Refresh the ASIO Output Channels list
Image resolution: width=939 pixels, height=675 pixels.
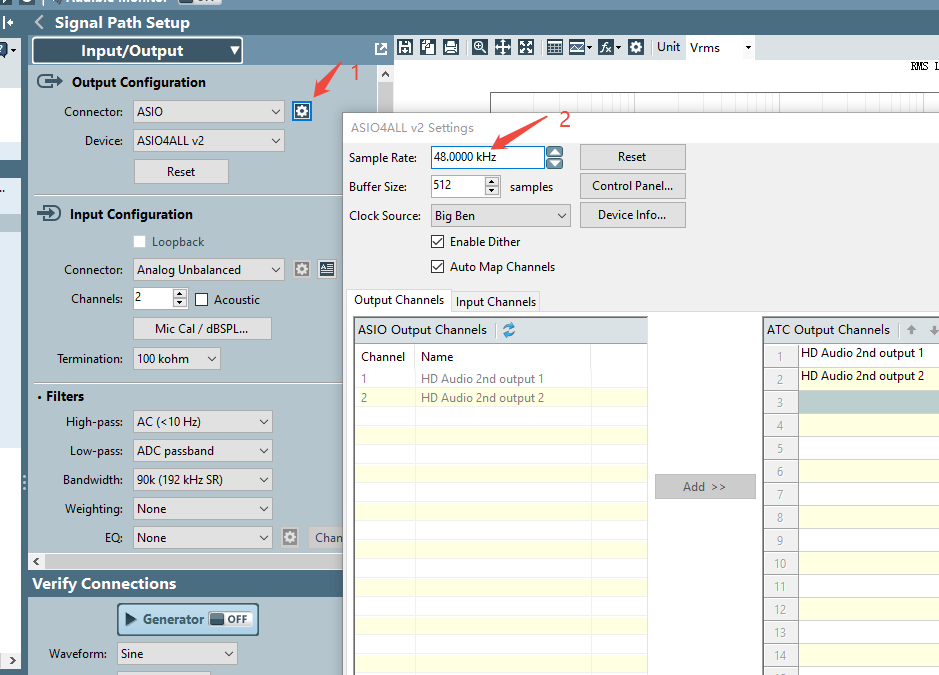click(509, 330)
